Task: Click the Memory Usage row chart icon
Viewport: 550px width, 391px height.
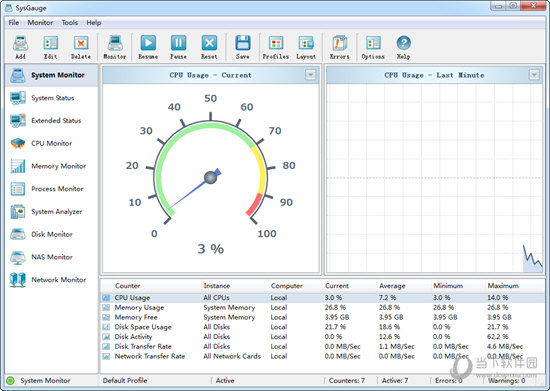Action: click(x=106, y=308)
